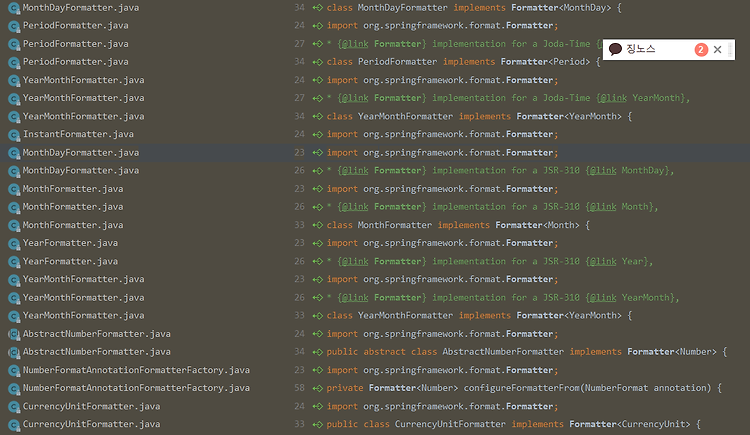Viewport: 750px width, 435px height.
Task: Select NumberFormatAnnotationFormatterFactory.java file name on line 23 row
Action: pos(136,370)
